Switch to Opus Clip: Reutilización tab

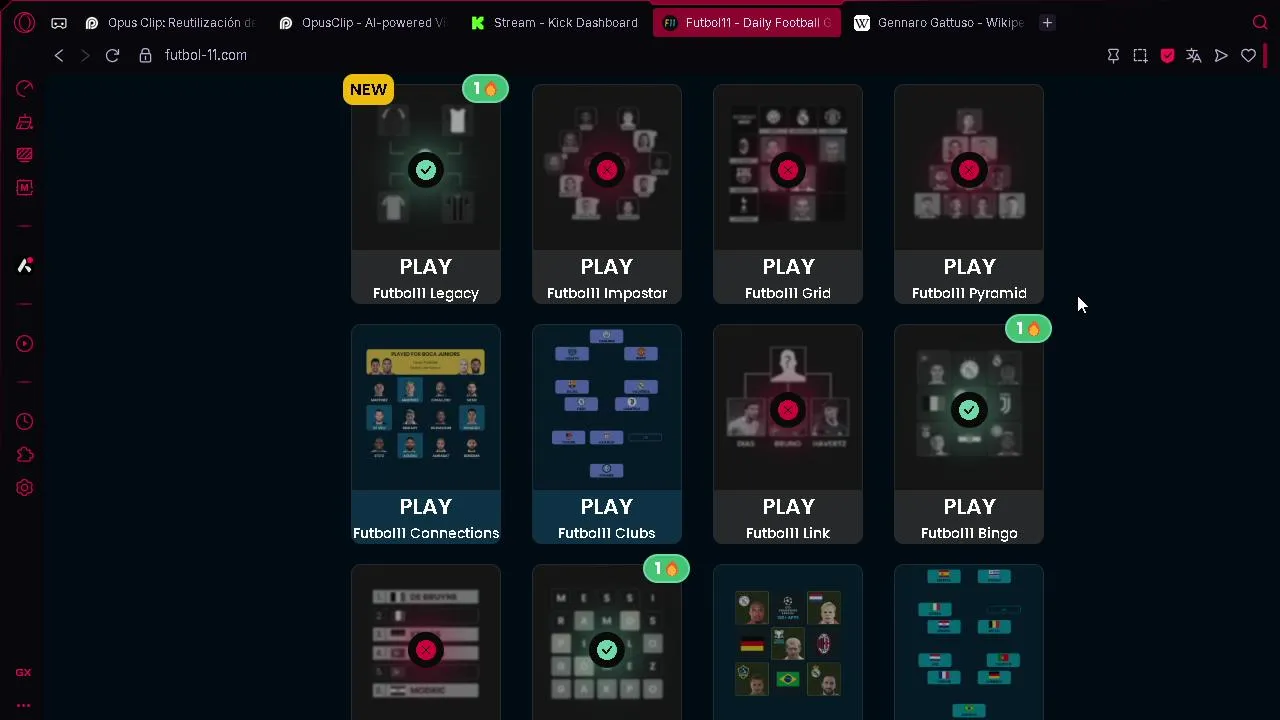170,22
